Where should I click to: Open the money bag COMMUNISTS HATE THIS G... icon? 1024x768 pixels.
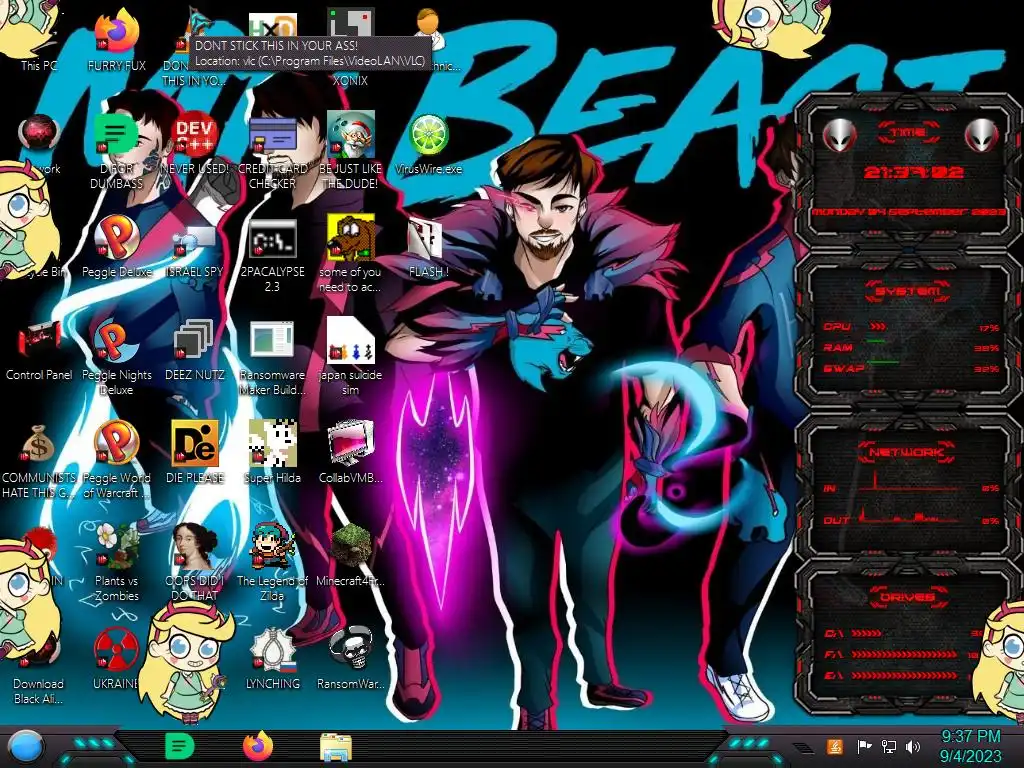(x=39, y=445)
